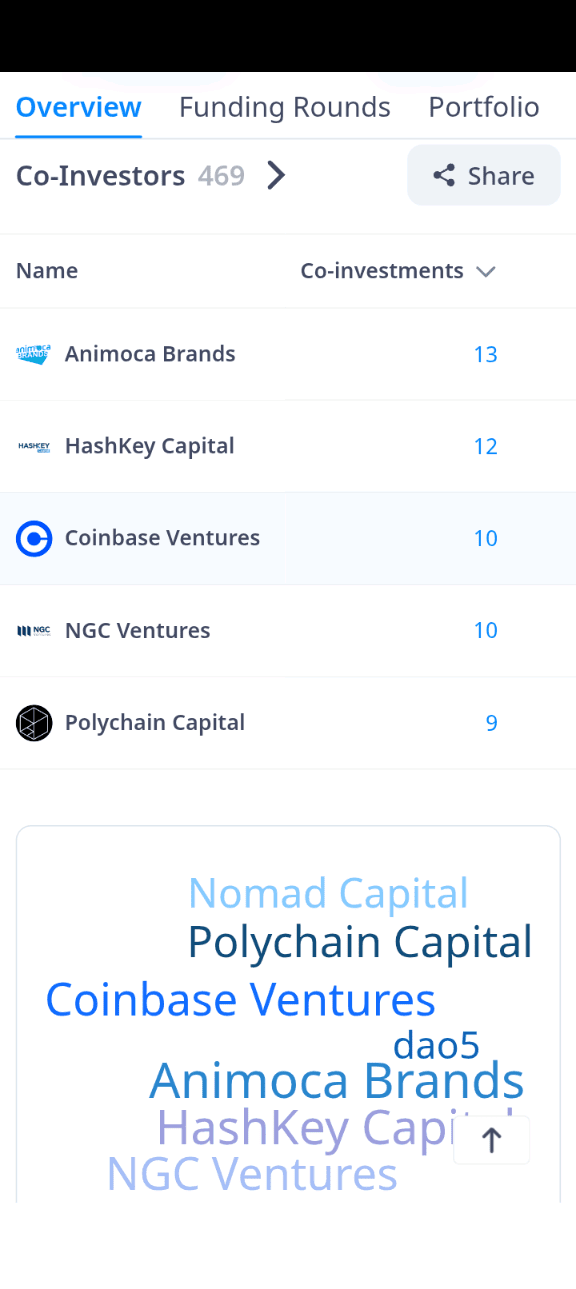Viewport: 576px width, 1289px height.
Task: Select the Overview tab
Action: click(79, 107)
